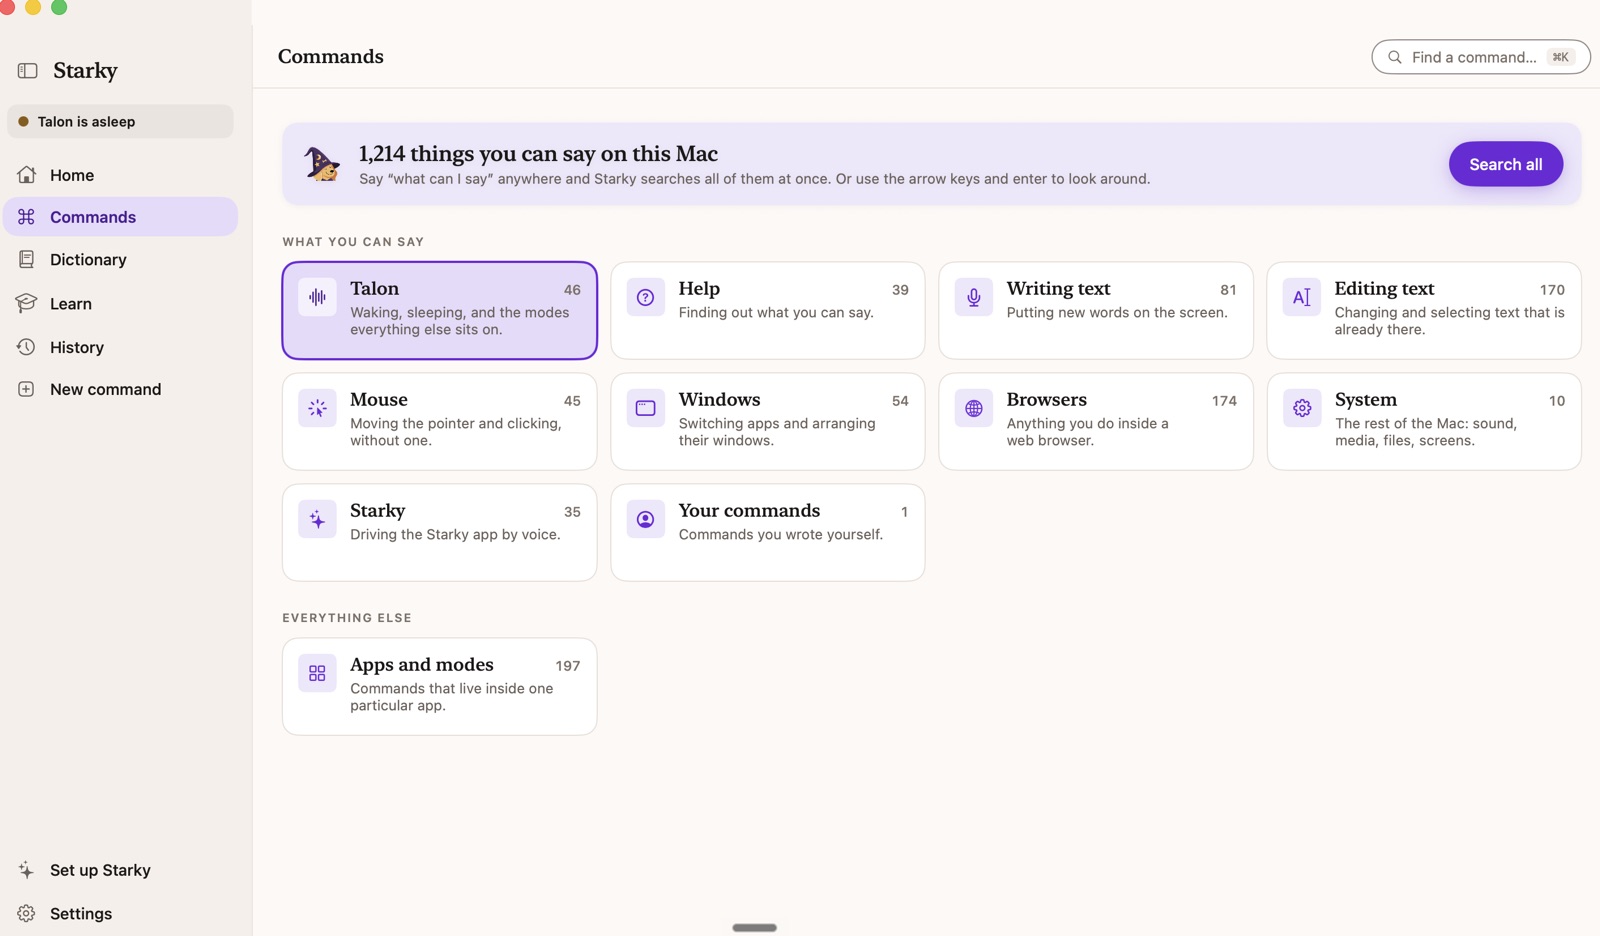Click the Home house icon in sidebar
1600x936 pixels.
point(27,175)
